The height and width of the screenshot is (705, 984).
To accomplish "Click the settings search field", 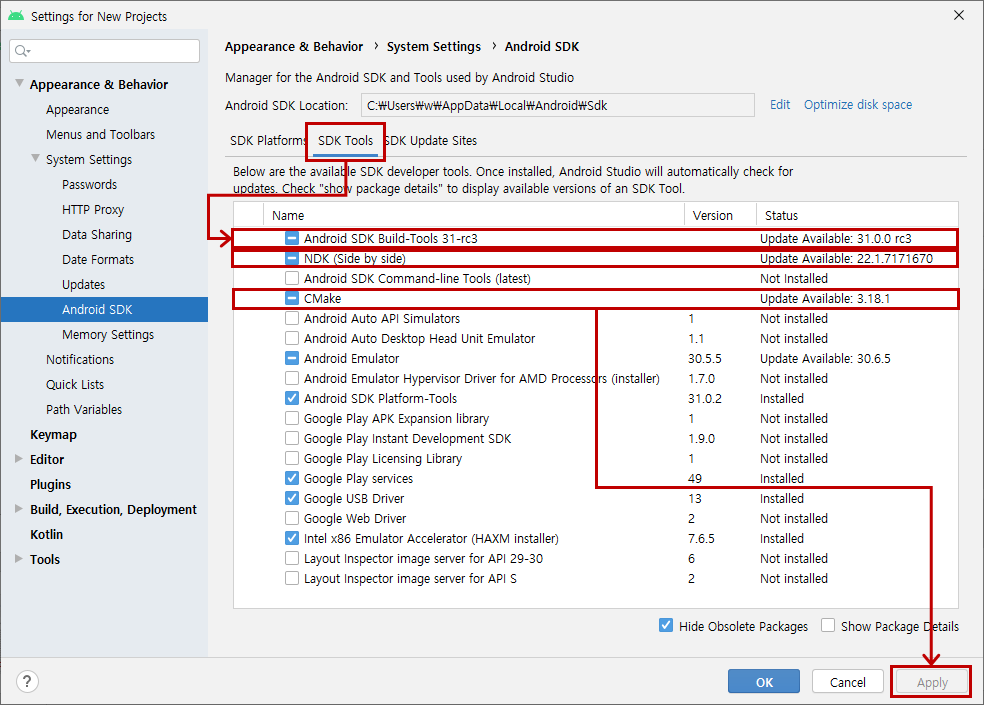I will (105, 51).
